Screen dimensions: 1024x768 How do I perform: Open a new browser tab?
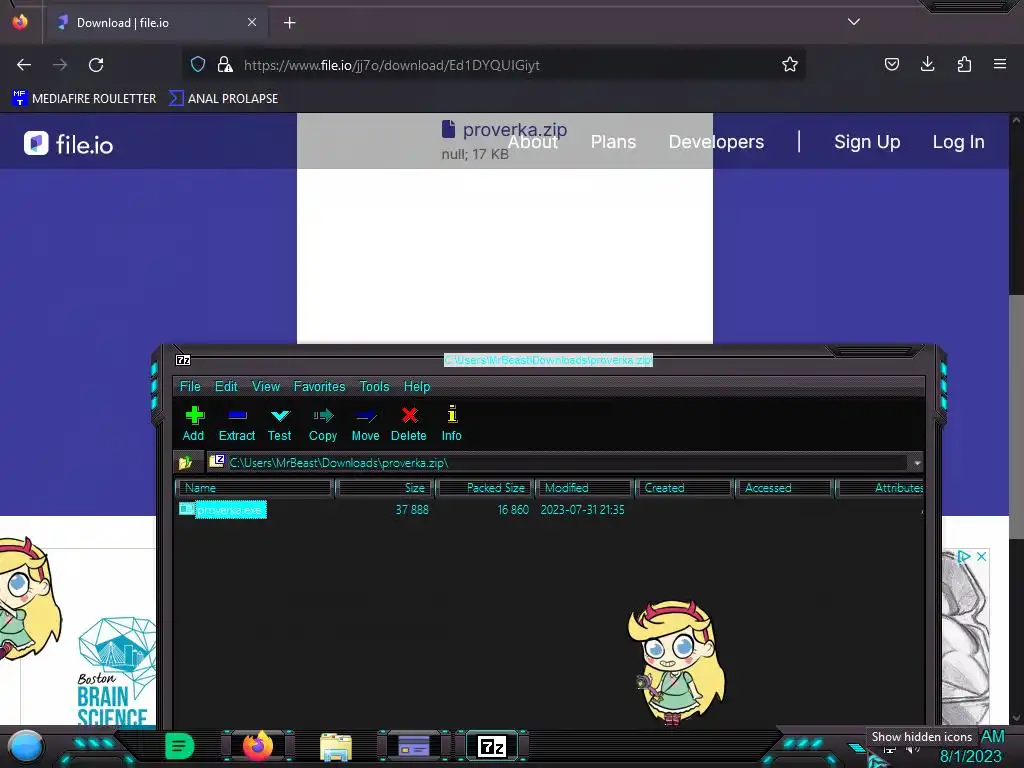(289, 23)
